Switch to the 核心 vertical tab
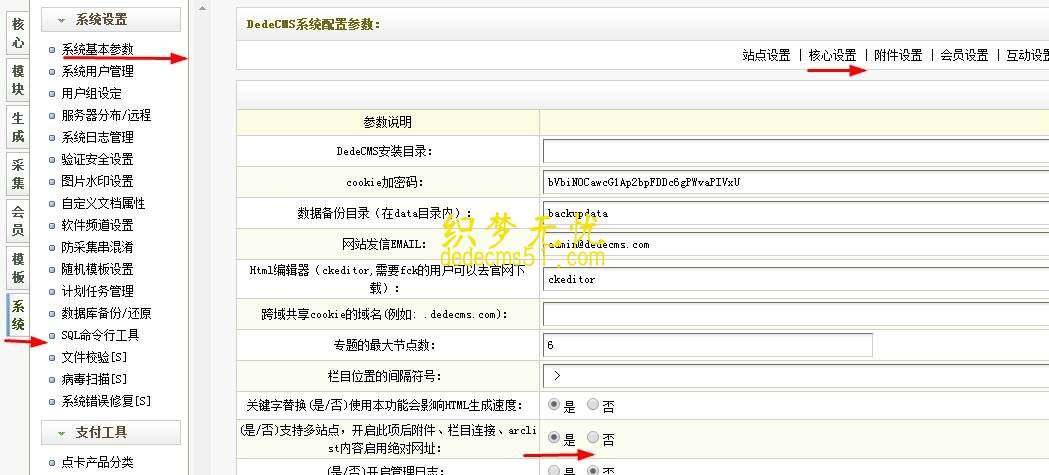Viewport: 1049px width, 475px height. coord(18,32)
